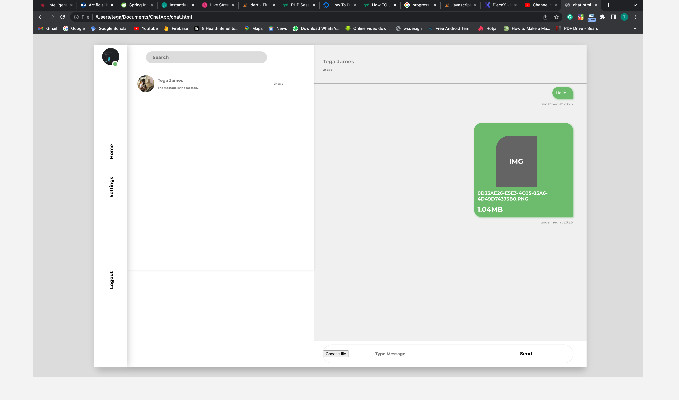Screen dimensions: 679x400
Task: Open the Chrome profile avatar in toolbar
Action: 624,17
